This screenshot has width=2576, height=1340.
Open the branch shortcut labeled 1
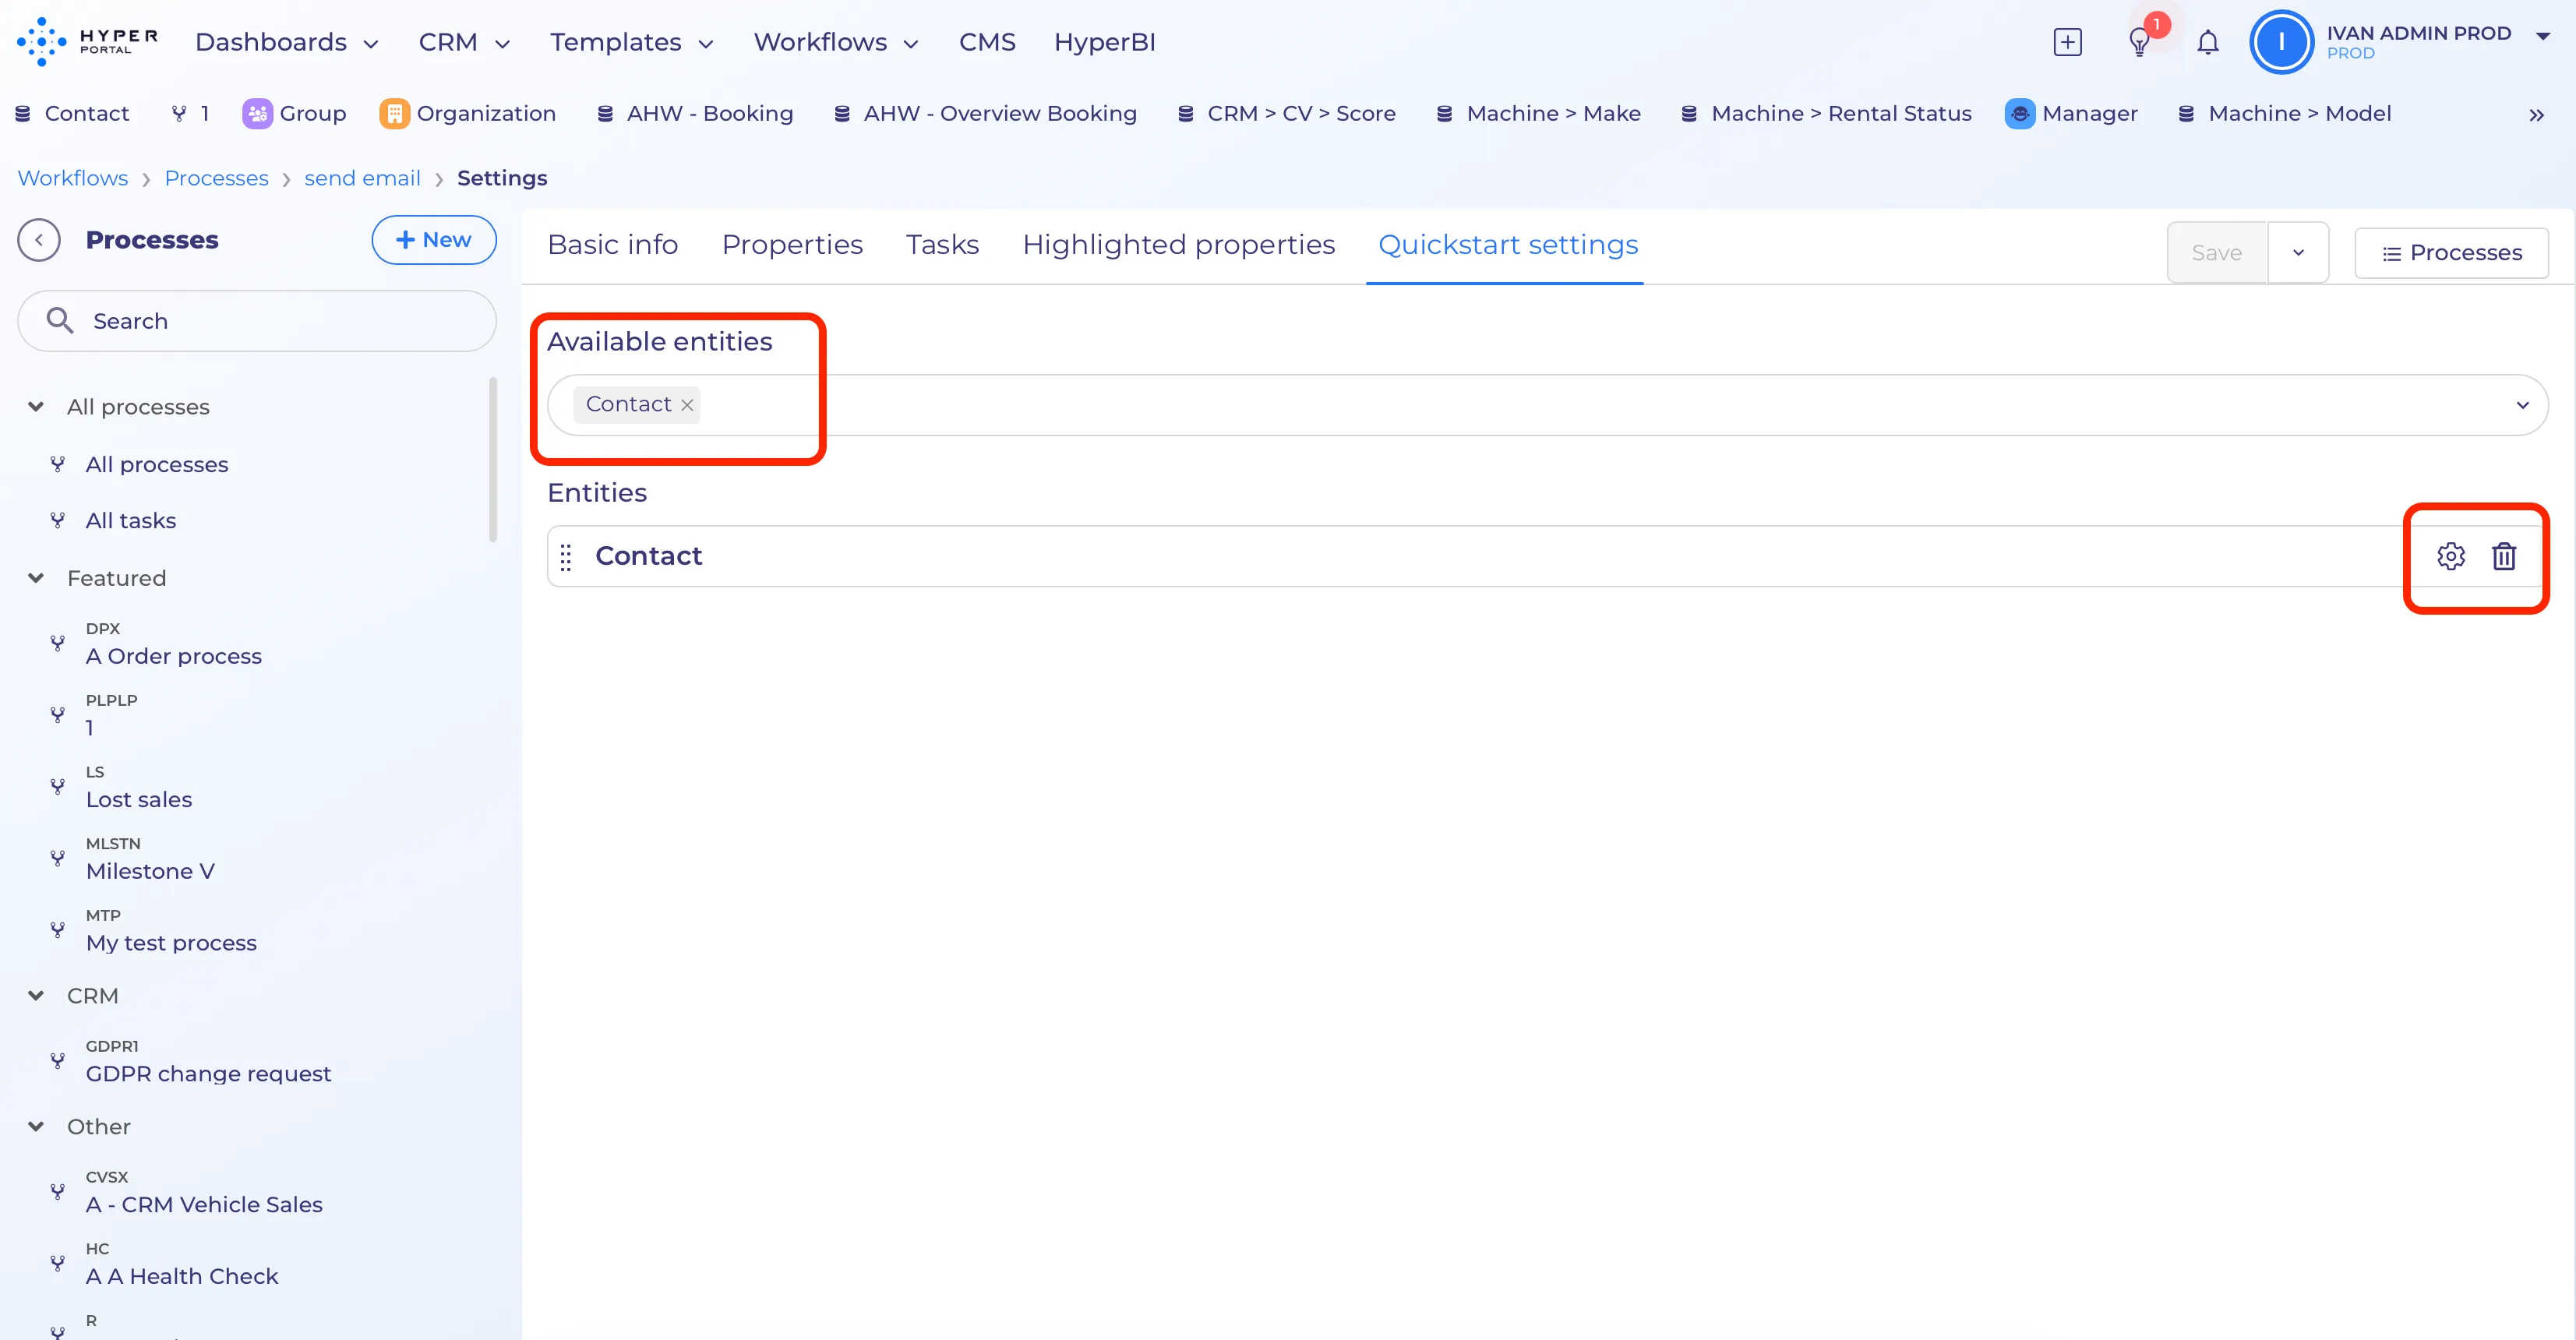coord(190,114)
